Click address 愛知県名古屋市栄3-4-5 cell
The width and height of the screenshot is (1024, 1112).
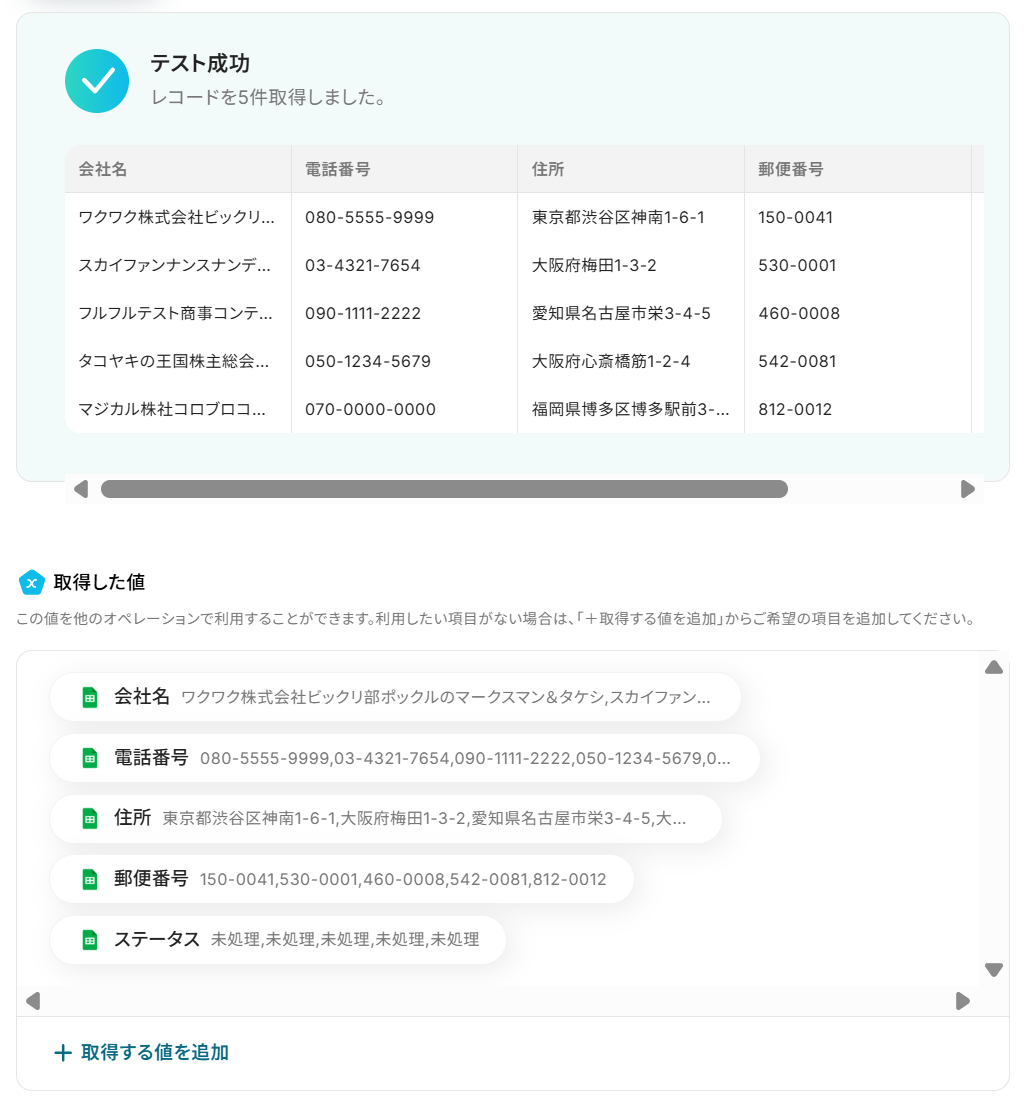pyautogui.click(x=631, y=313)
